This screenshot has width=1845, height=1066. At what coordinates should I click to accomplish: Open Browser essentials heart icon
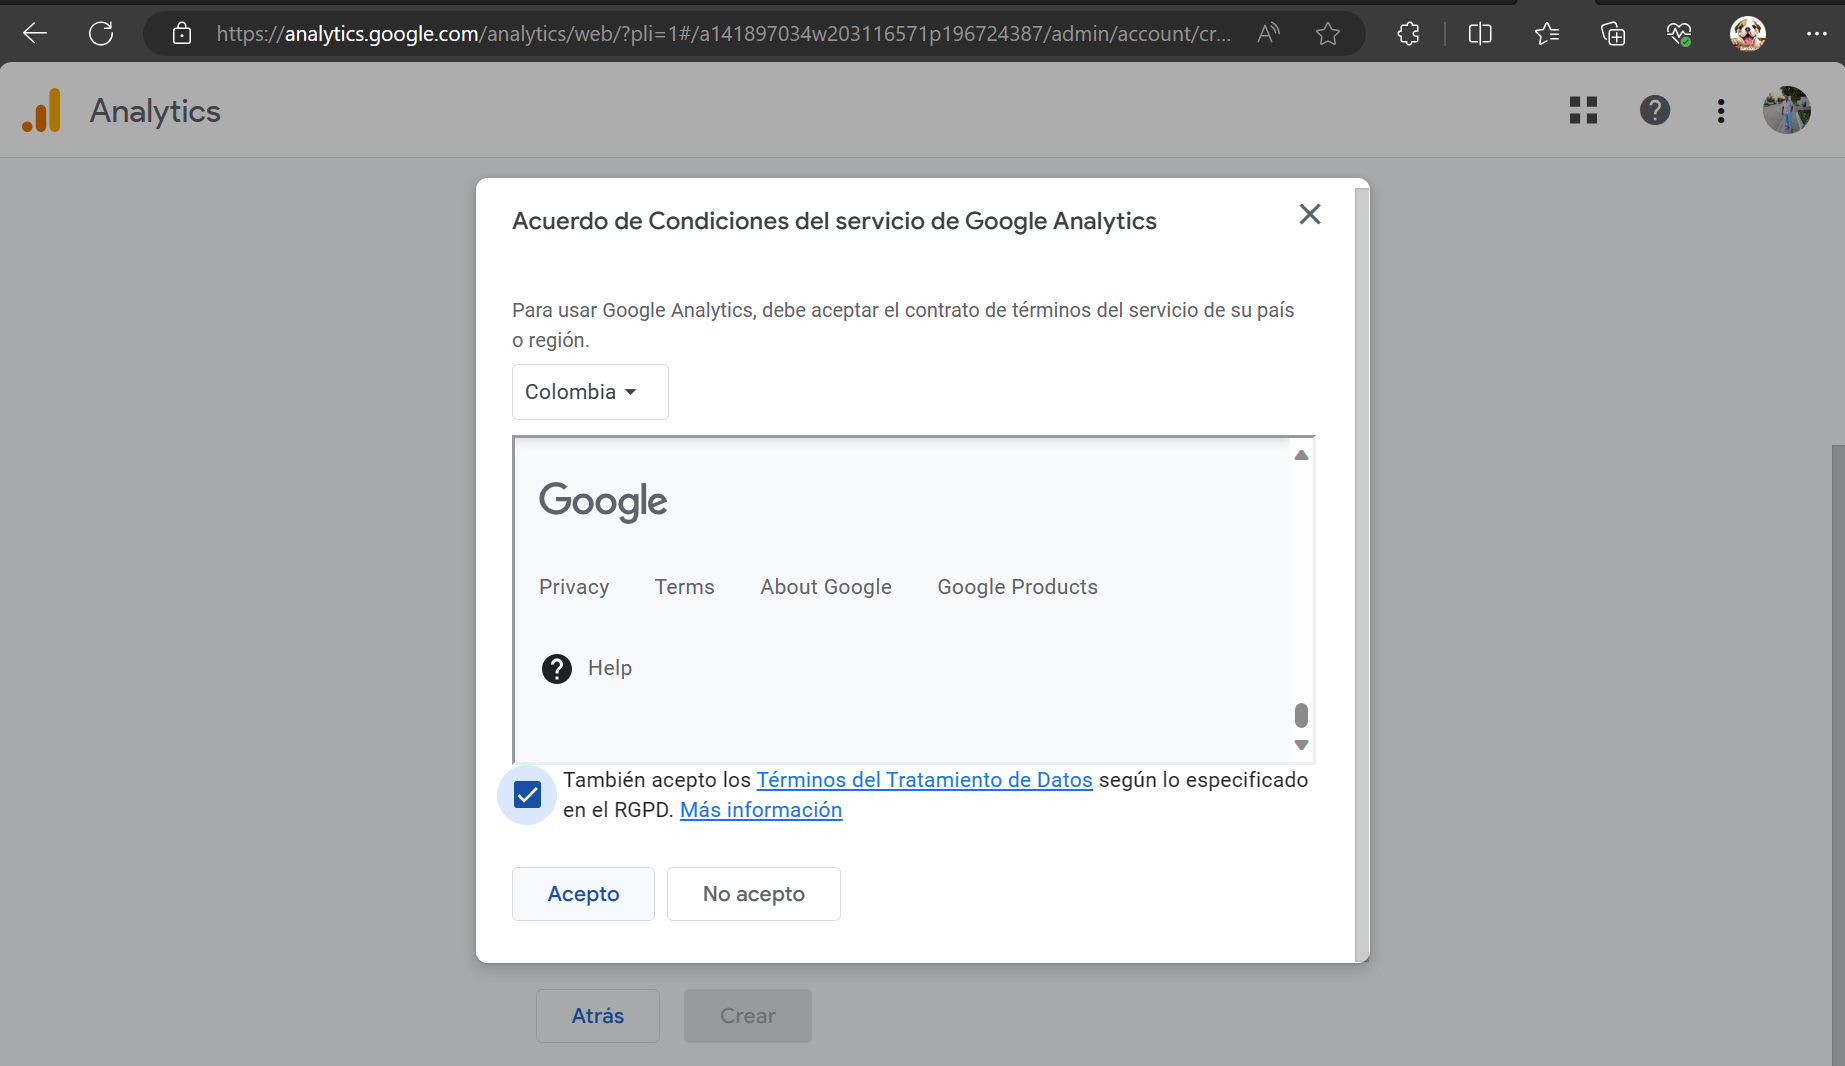(1679, 34)
